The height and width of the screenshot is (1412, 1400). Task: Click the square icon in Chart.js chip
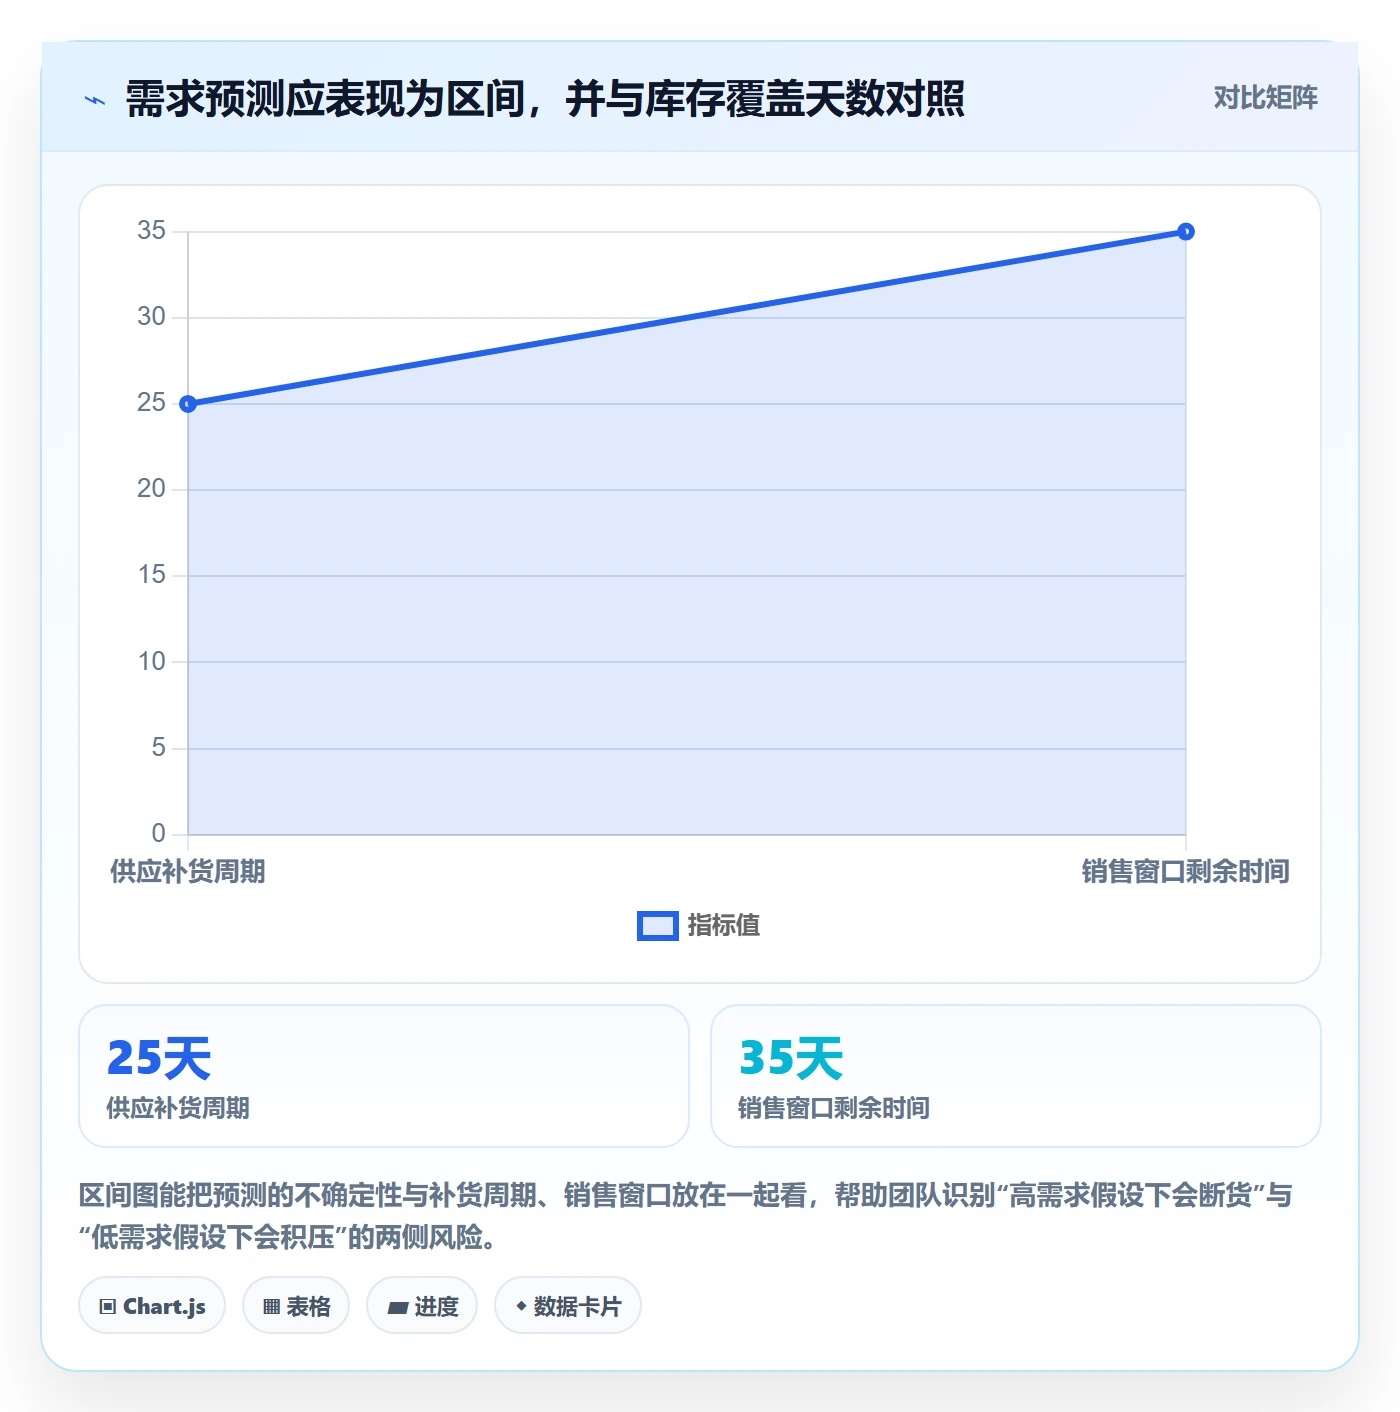[x=108, y=1307]
